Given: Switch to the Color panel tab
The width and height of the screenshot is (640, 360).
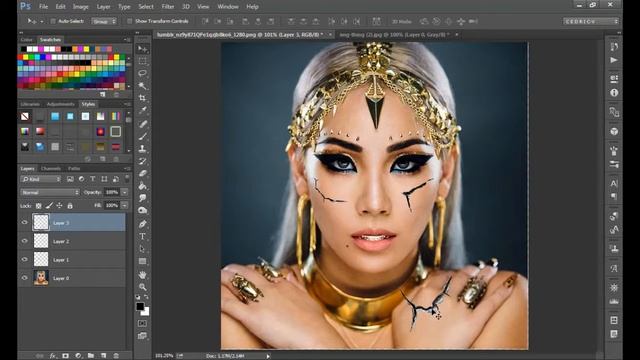Looking at the screenshot, I should point(26,40).
